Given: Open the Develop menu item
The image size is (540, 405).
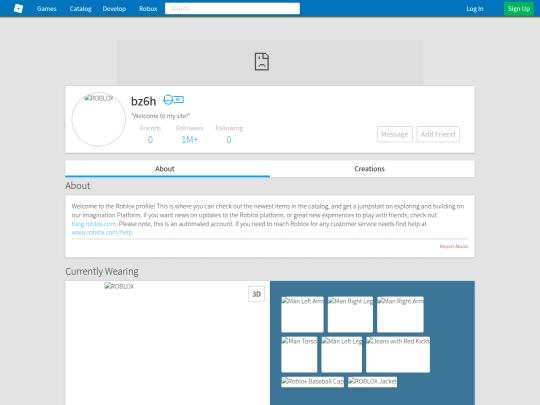Looking at the screenshot, I should [114, 9].
